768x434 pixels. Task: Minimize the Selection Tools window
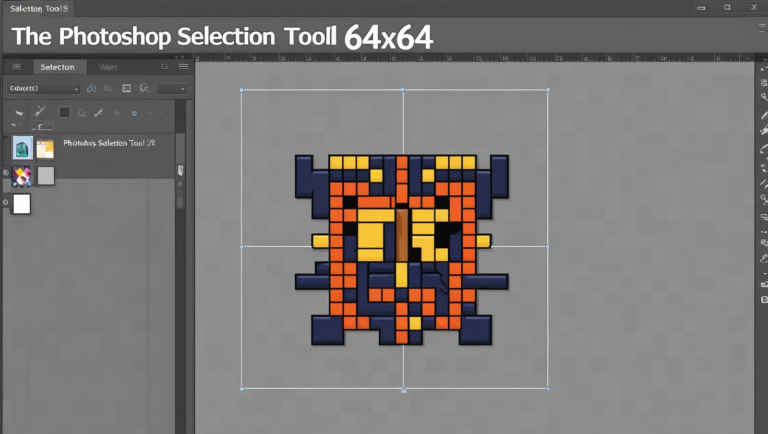[x=701, y=8]
